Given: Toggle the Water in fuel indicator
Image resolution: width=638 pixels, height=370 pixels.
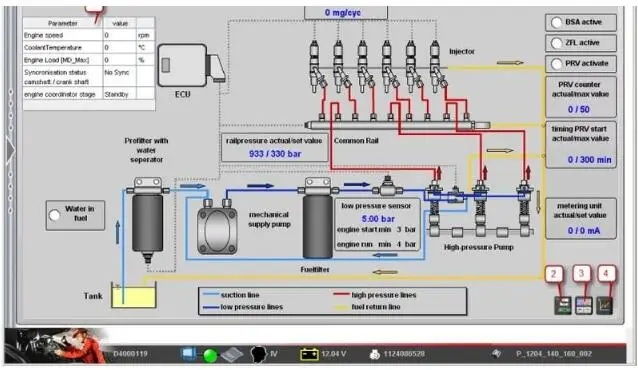Looking at the screenshot, I should click(55, 215).
